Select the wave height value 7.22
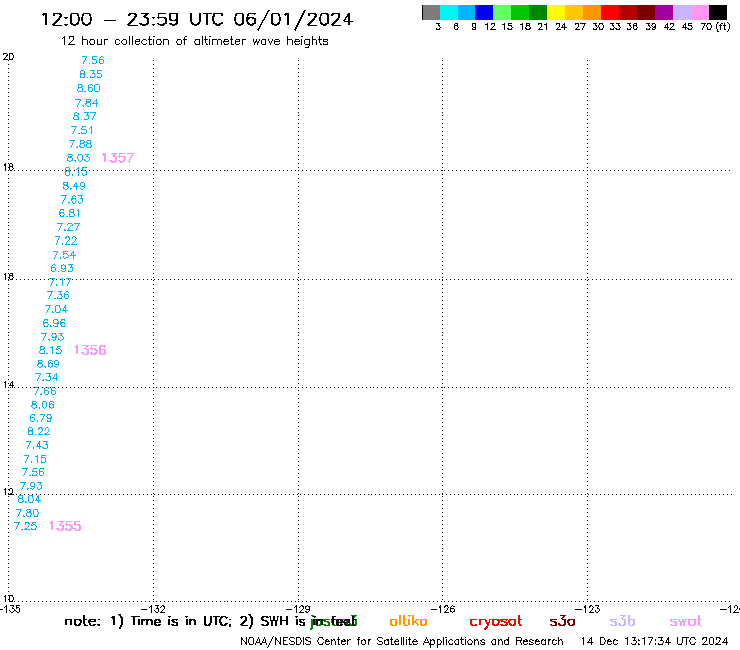Image resolution: width=740 pixels, height=650 pixels. (x=66, y=241)
